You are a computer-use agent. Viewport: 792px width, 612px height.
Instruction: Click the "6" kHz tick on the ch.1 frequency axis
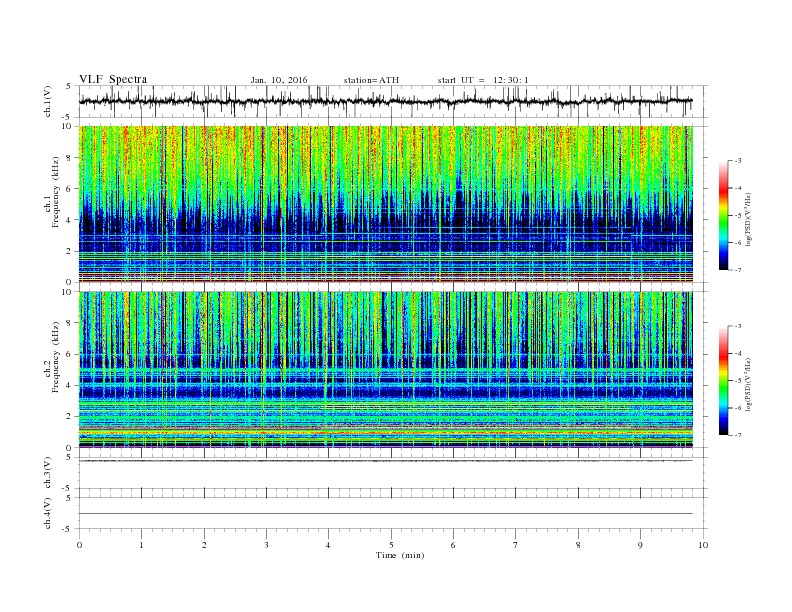69,189
